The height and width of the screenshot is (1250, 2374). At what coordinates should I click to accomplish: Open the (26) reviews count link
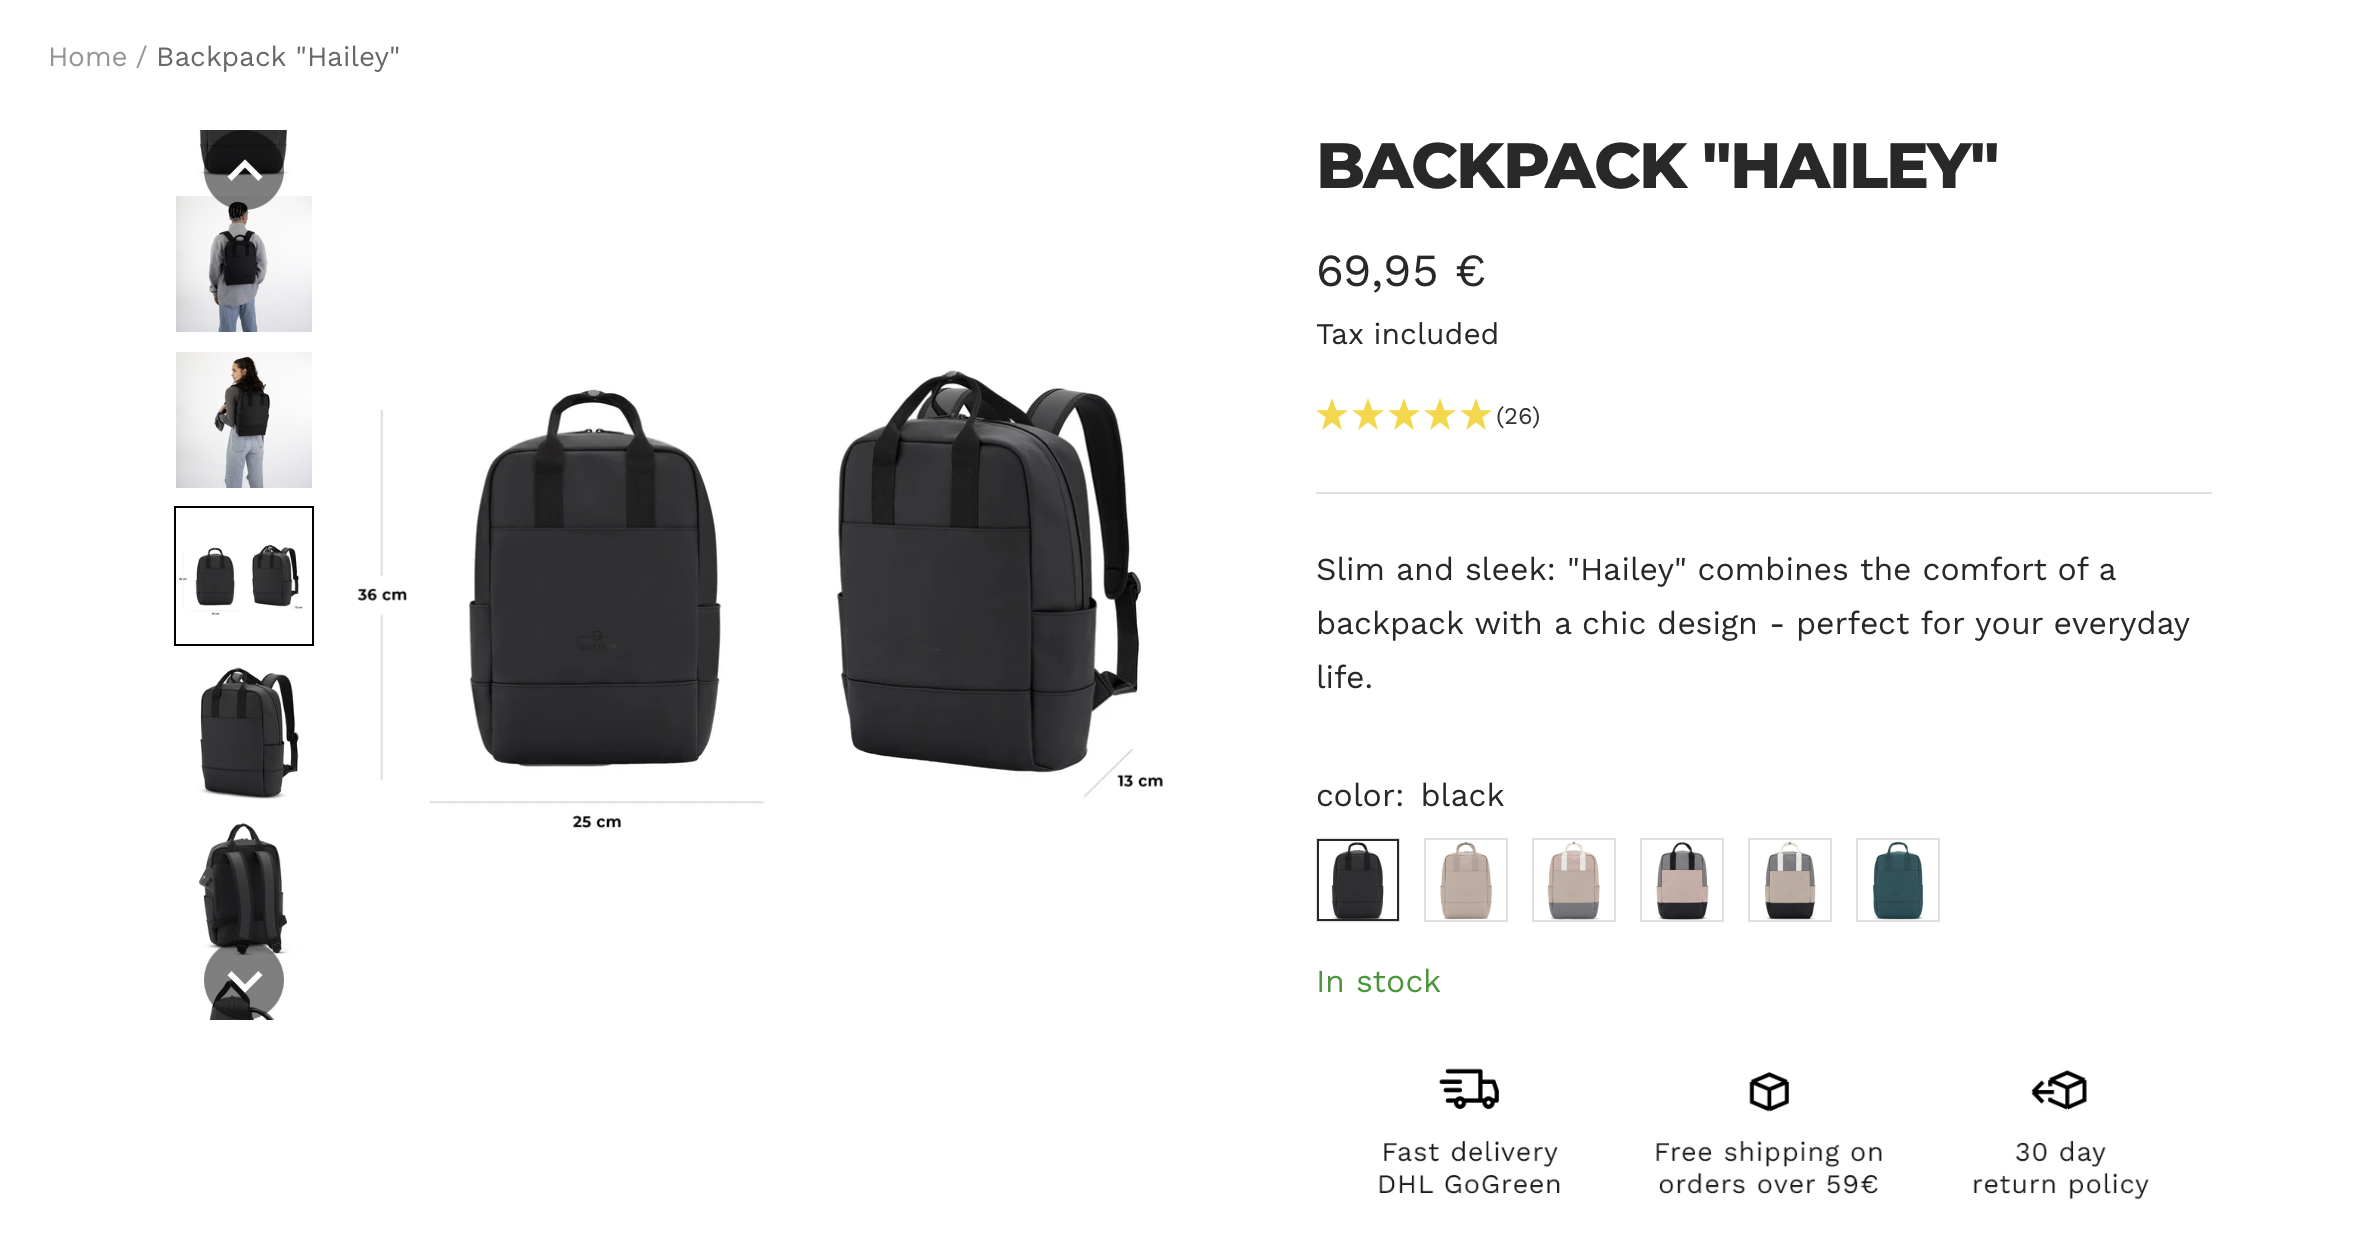pyautogui.click(x=1518, y=416)
